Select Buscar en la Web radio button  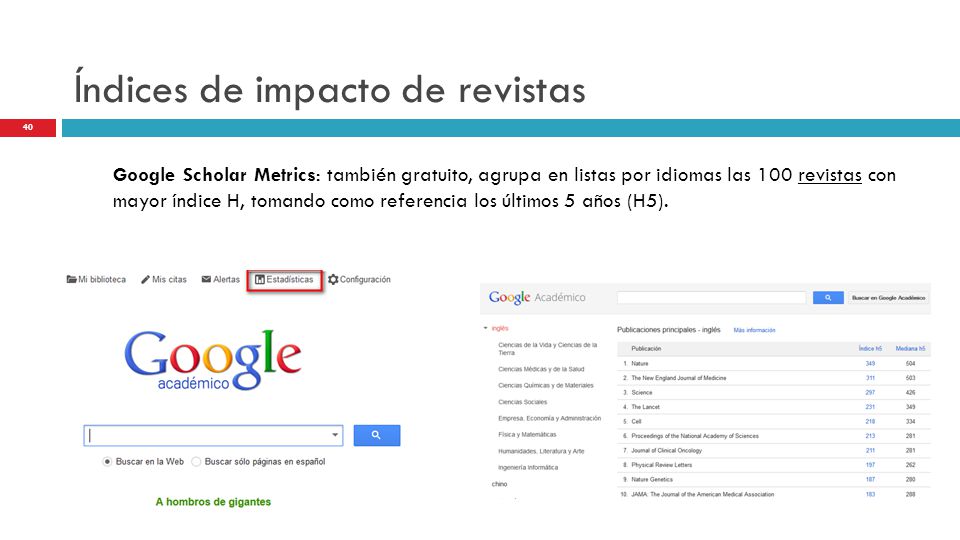(x=107, y=462)
